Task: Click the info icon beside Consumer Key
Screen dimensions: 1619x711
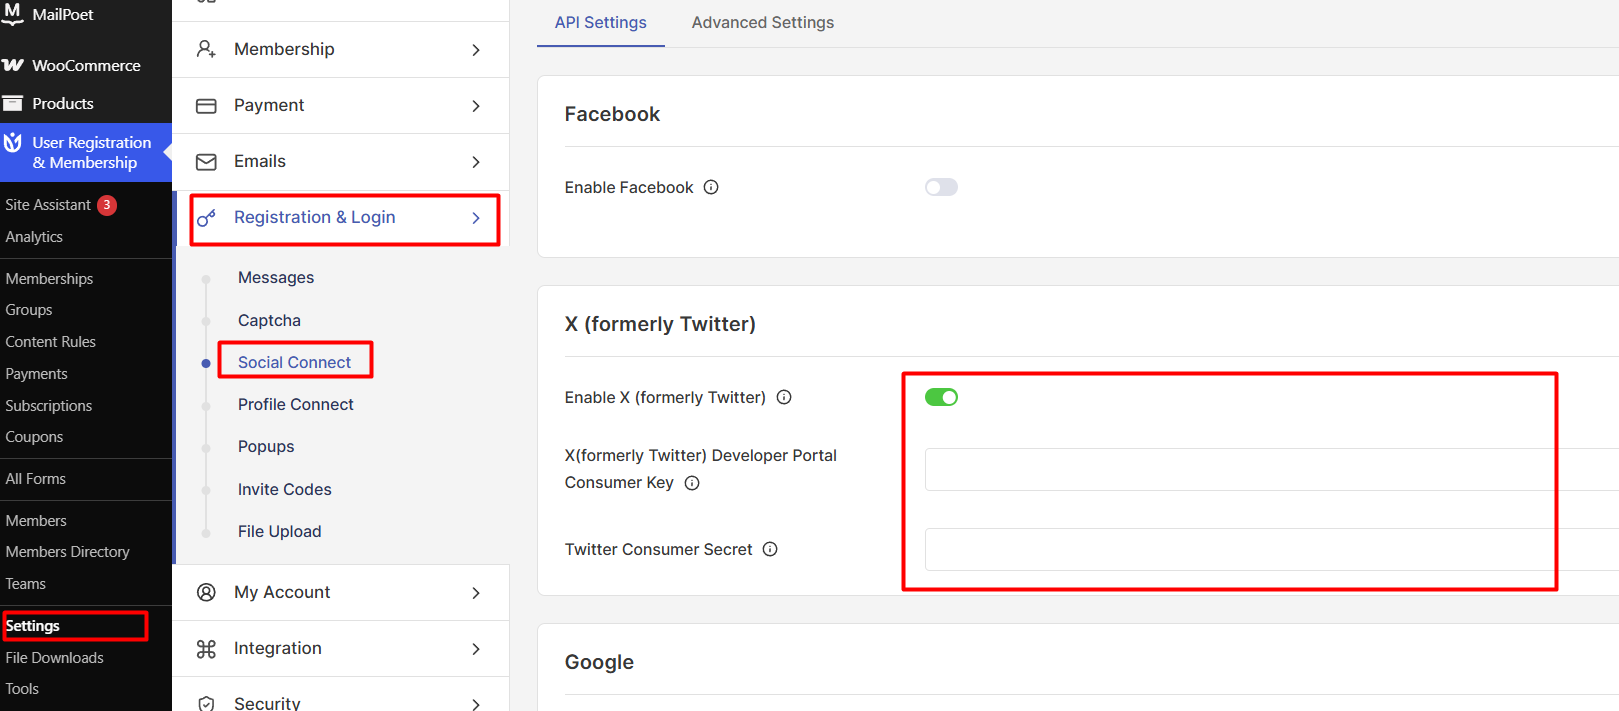Action: pyautogui.click(x=692, y=483)
